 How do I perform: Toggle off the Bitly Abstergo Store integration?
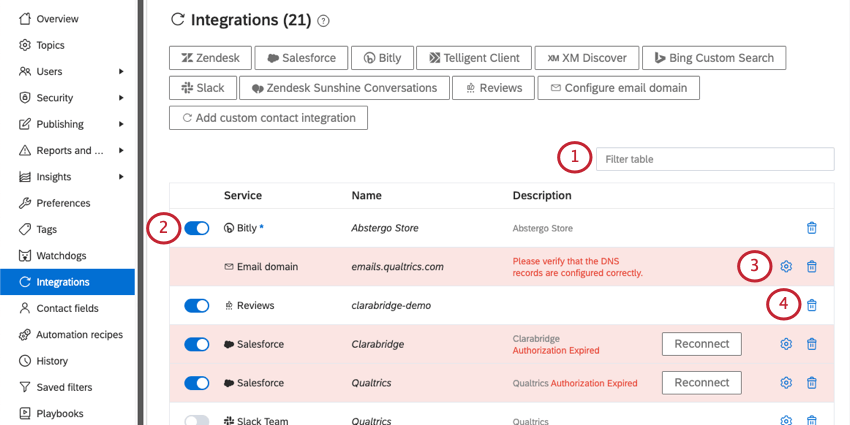(197, 228)
